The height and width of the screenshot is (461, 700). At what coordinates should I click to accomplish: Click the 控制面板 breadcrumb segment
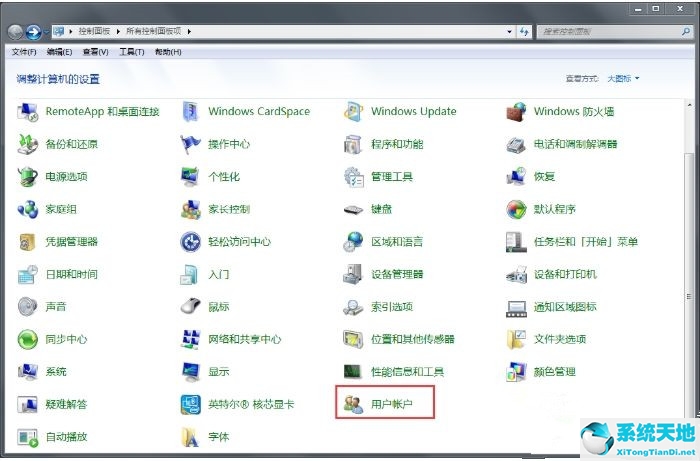click(94, 31)
